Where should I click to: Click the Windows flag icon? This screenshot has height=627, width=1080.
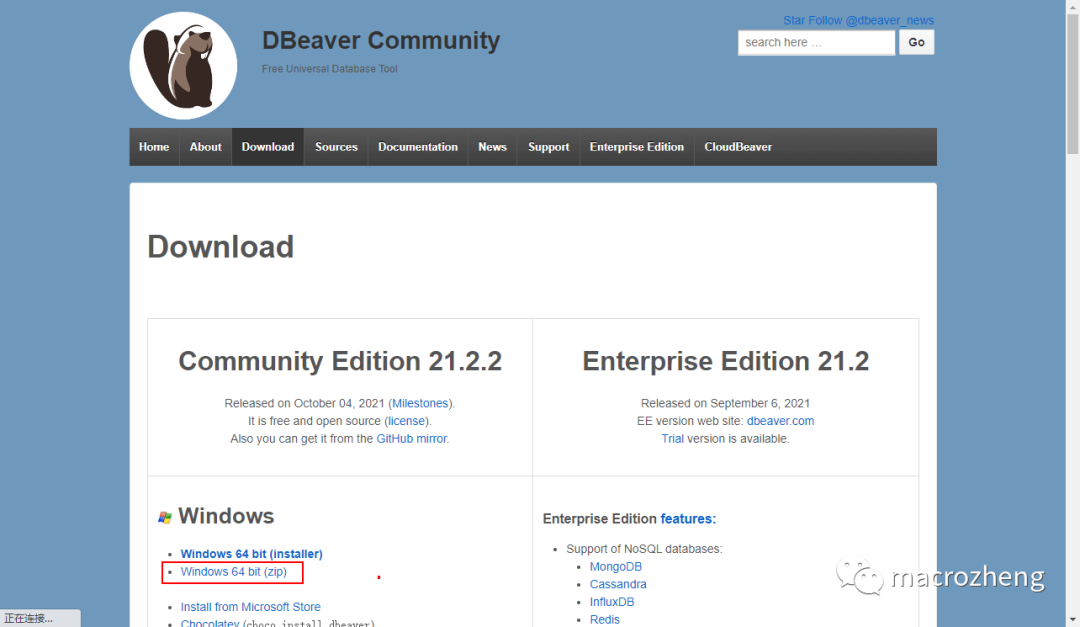coord(165,517)
